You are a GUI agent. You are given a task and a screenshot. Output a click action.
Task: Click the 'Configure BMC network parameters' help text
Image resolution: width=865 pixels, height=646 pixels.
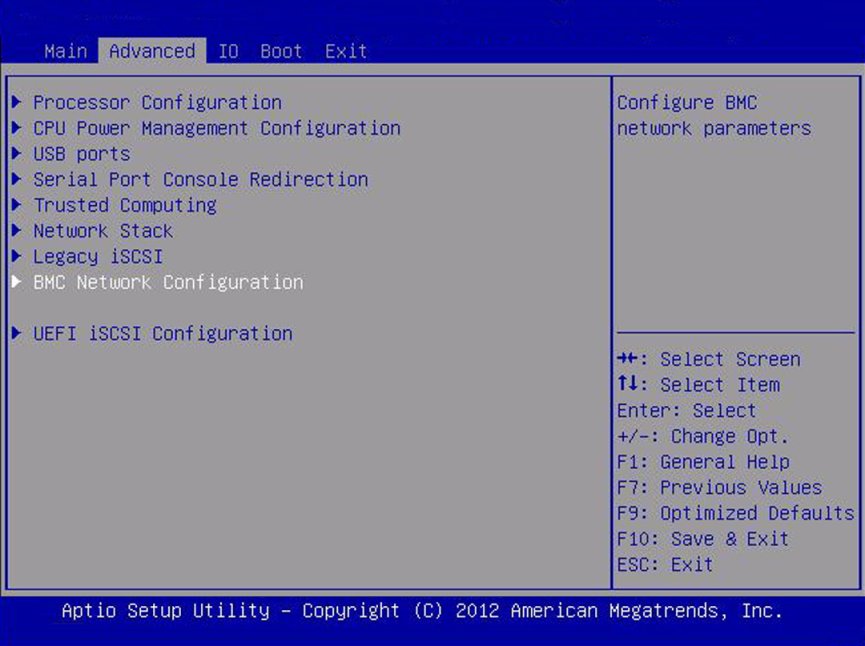pyautogui.click(x=714, y=115)
